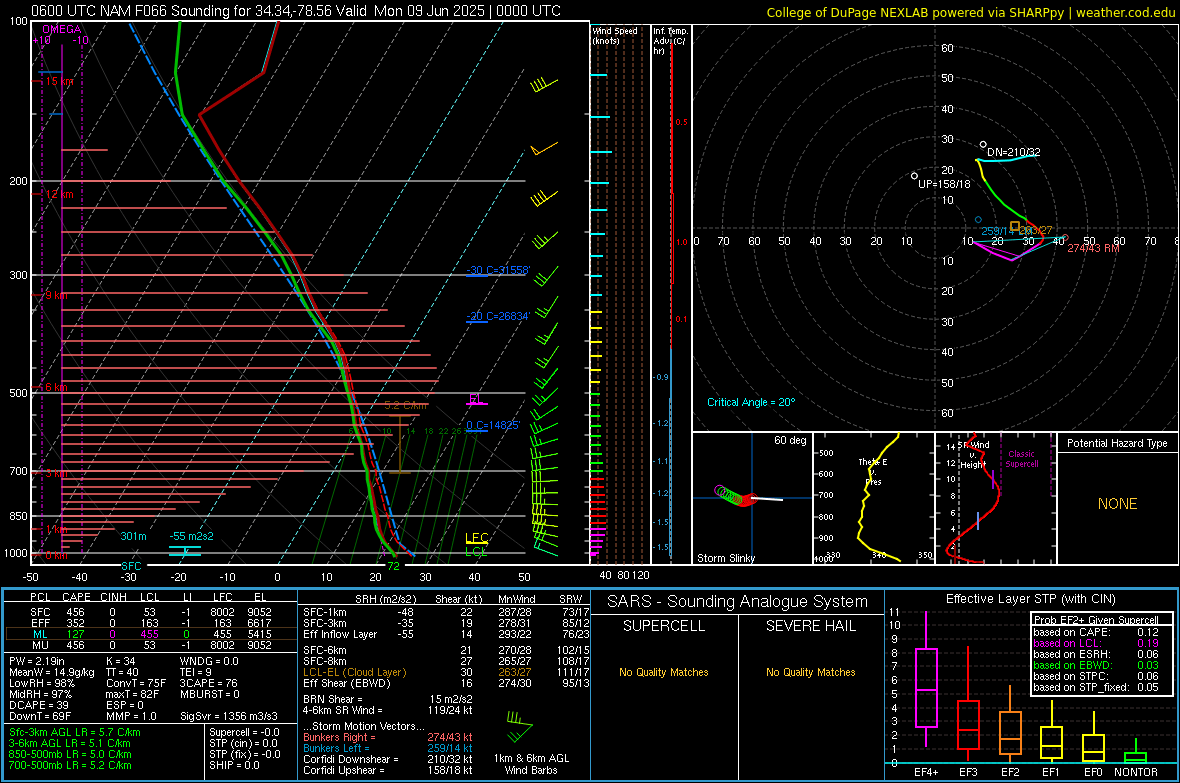
Task: Click the SigSvr = 1356 m3/s3 value
Action: click(x=229, y=716)
